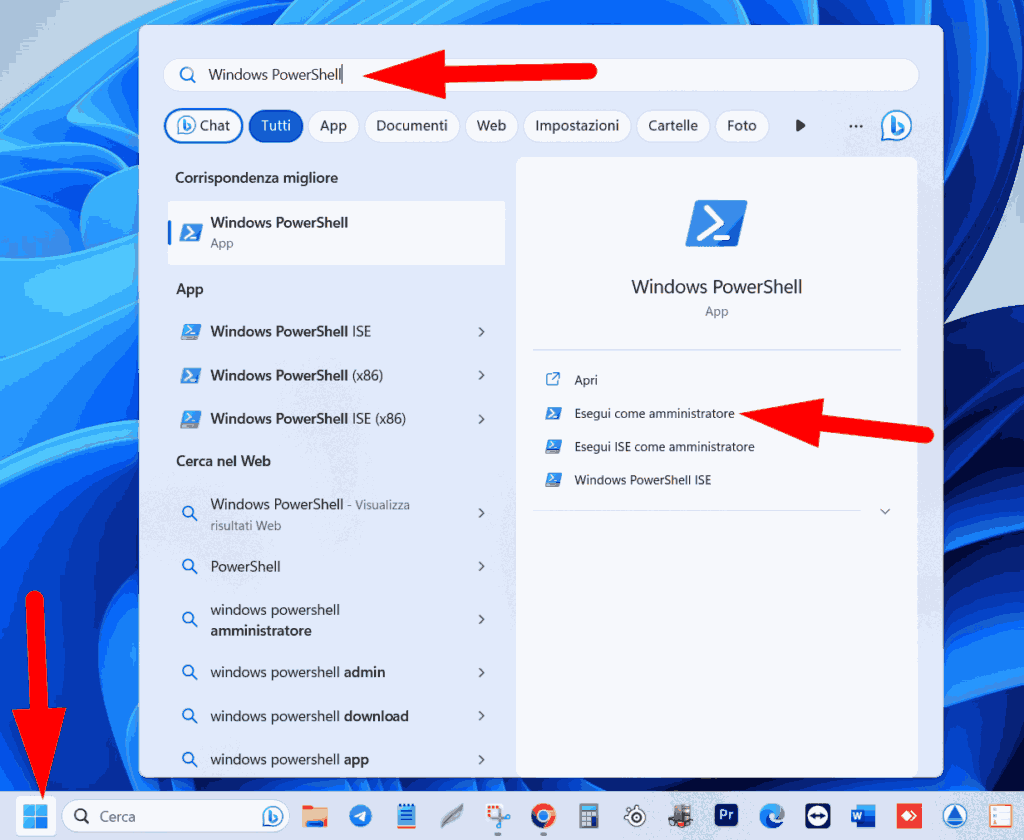The image size is (1024, 840).
Task: Click the Windows Start button
Action: (x=35, y=815)
